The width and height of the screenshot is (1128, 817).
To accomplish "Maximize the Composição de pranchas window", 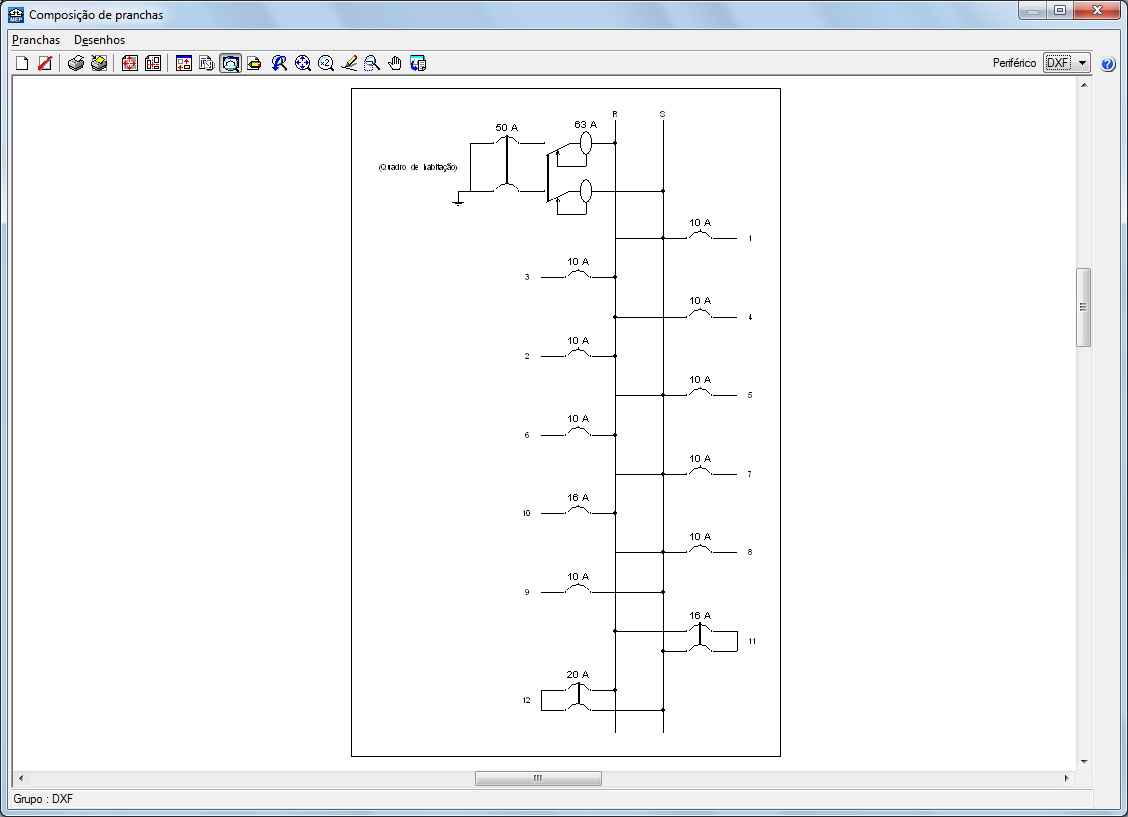I will click(x=1060, y=10).
